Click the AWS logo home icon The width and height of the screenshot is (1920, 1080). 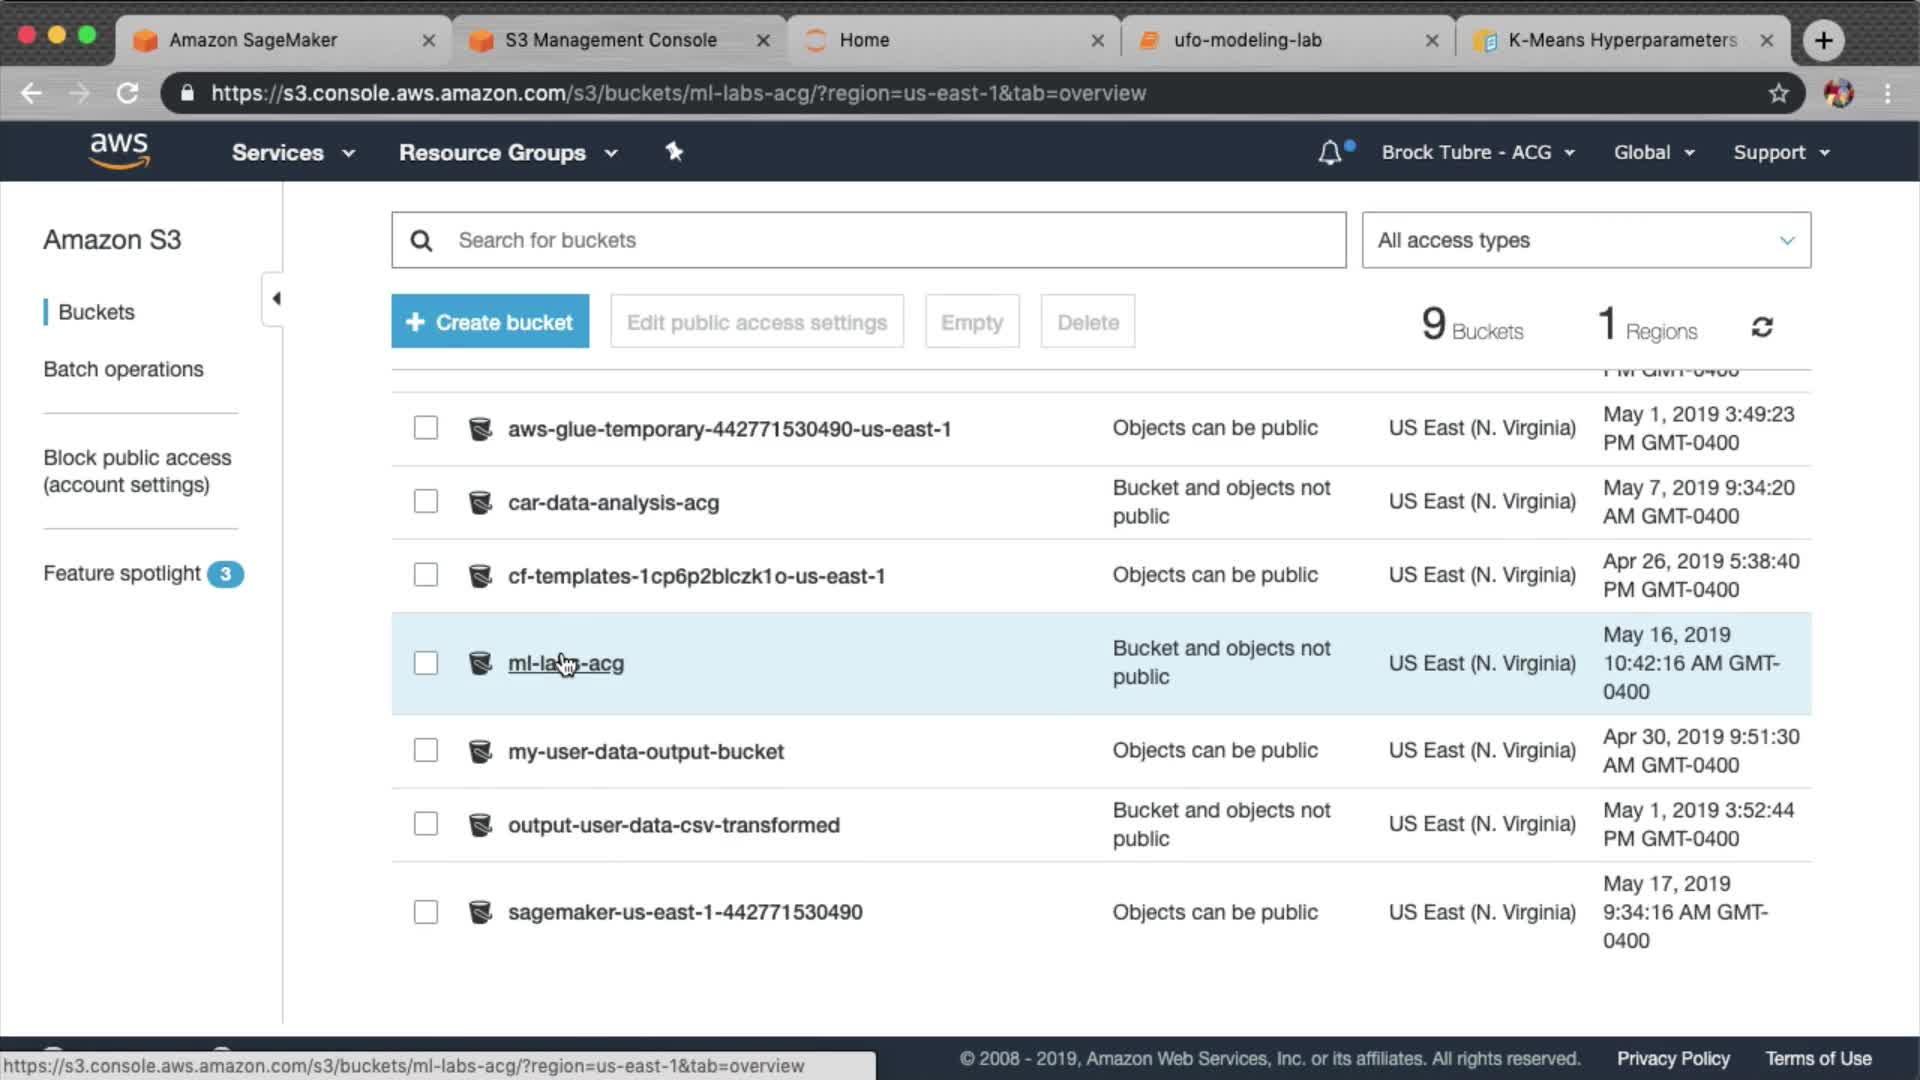click(x=119, y=151)
